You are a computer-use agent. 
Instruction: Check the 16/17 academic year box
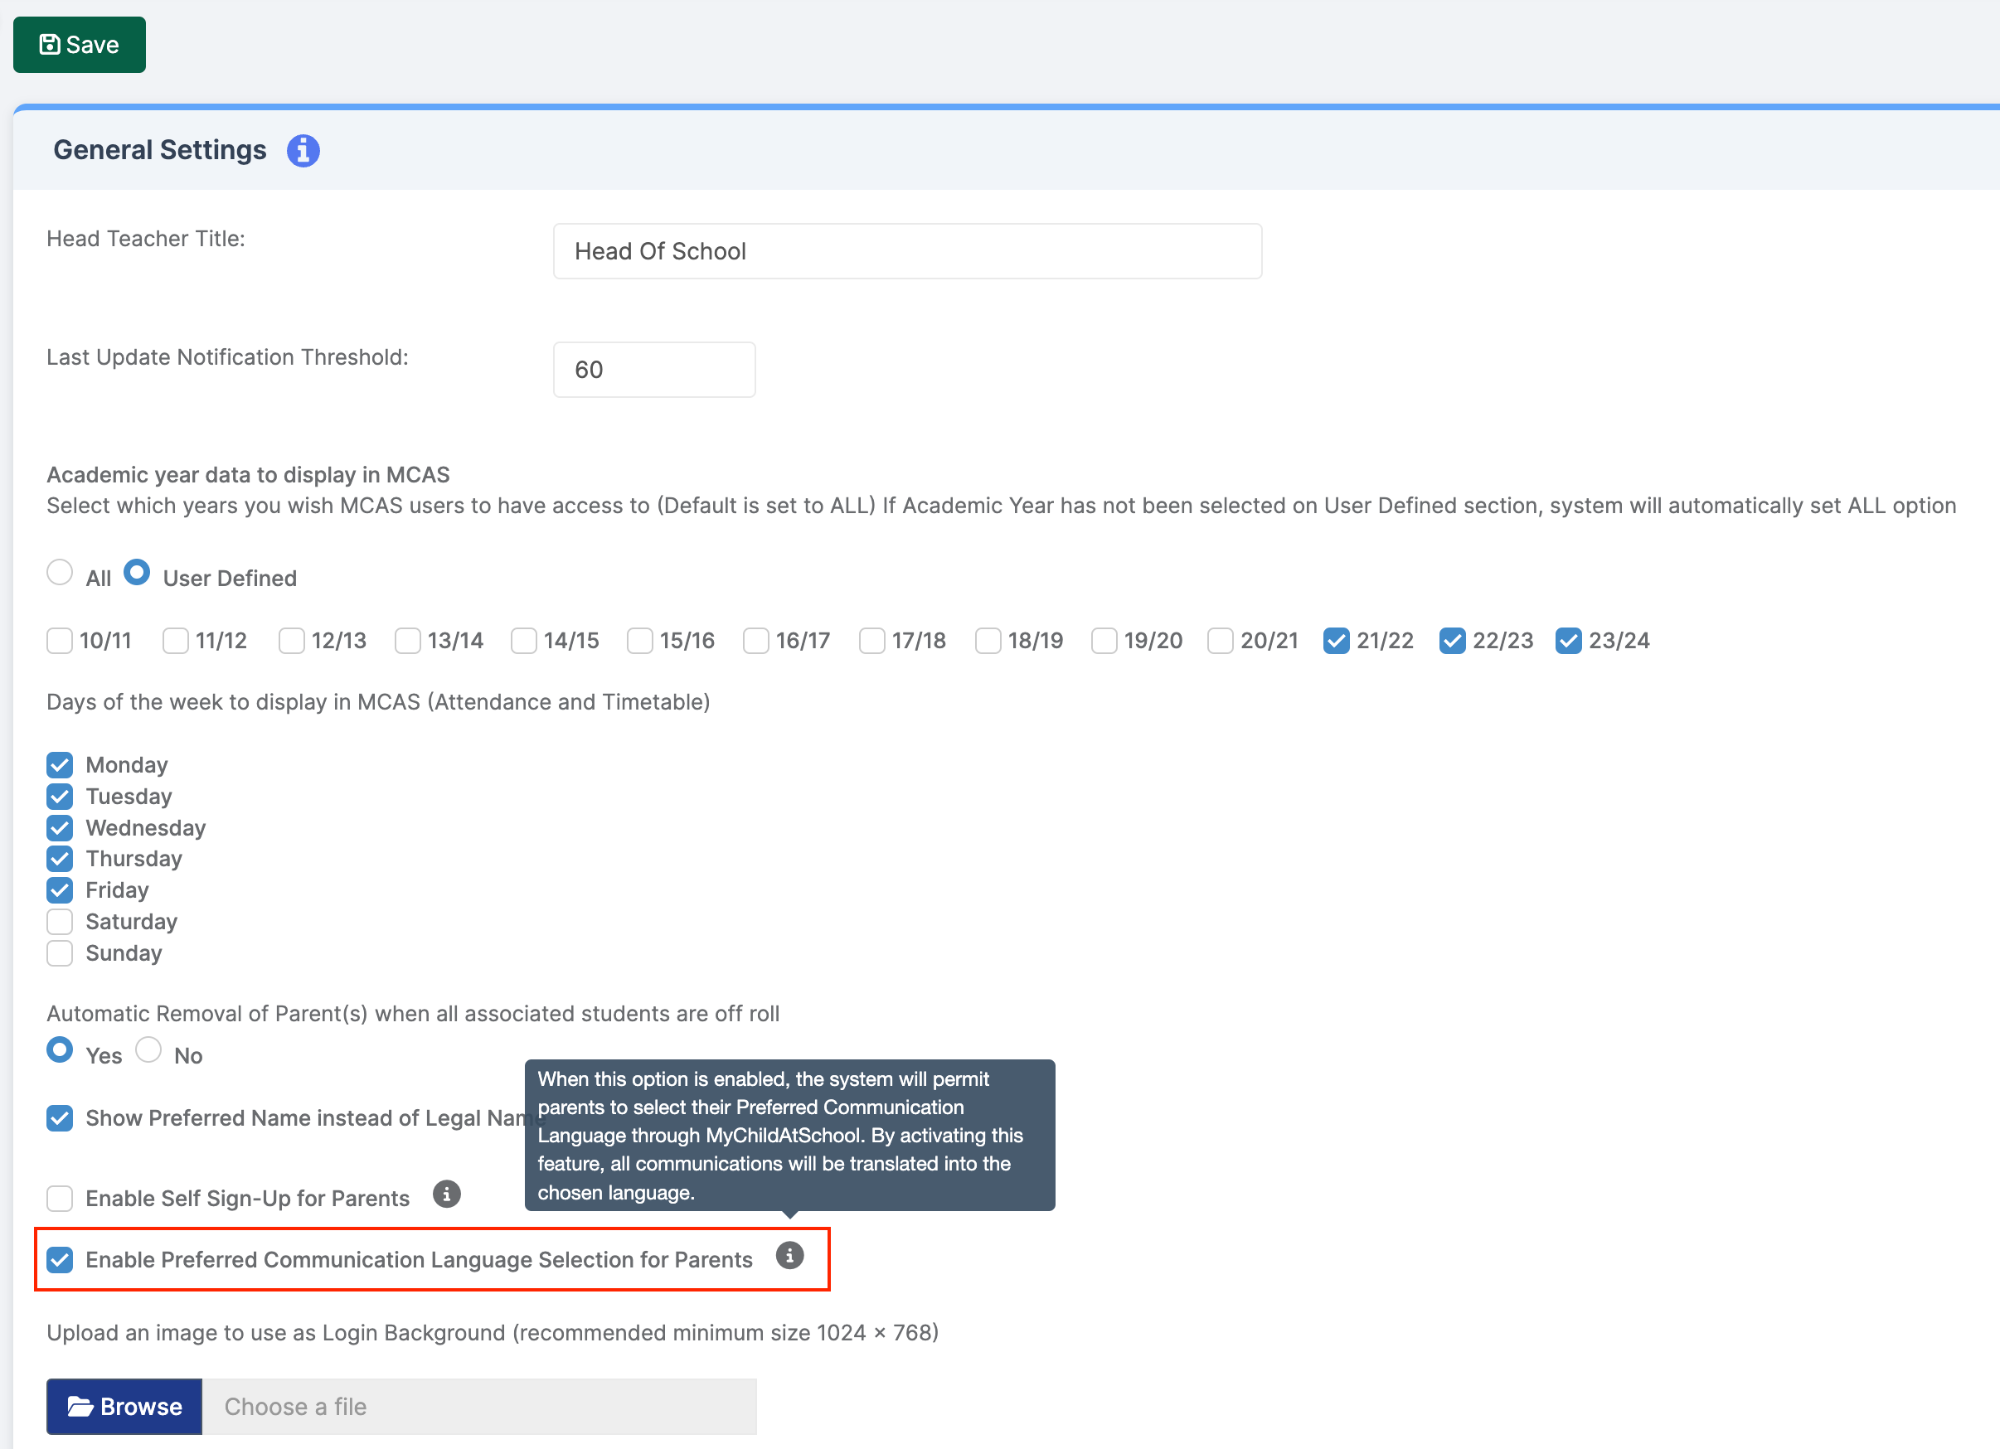click(x=756, y=641)
